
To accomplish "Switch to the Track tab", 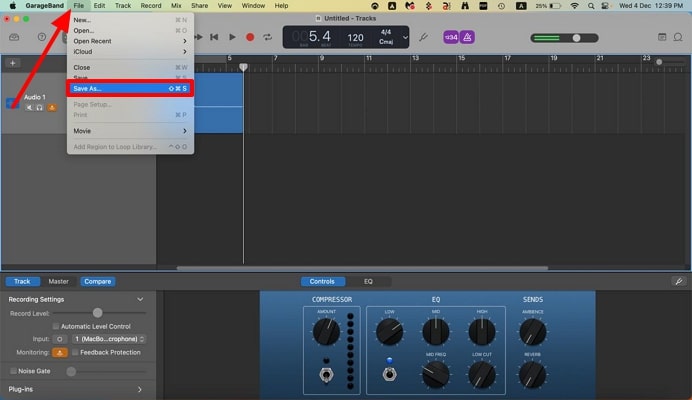I will coord(22,281).
